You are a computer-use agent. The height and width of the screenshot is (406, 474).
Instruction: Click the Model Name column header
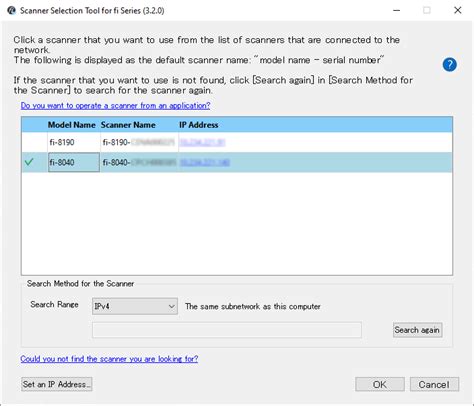(72, 125)
